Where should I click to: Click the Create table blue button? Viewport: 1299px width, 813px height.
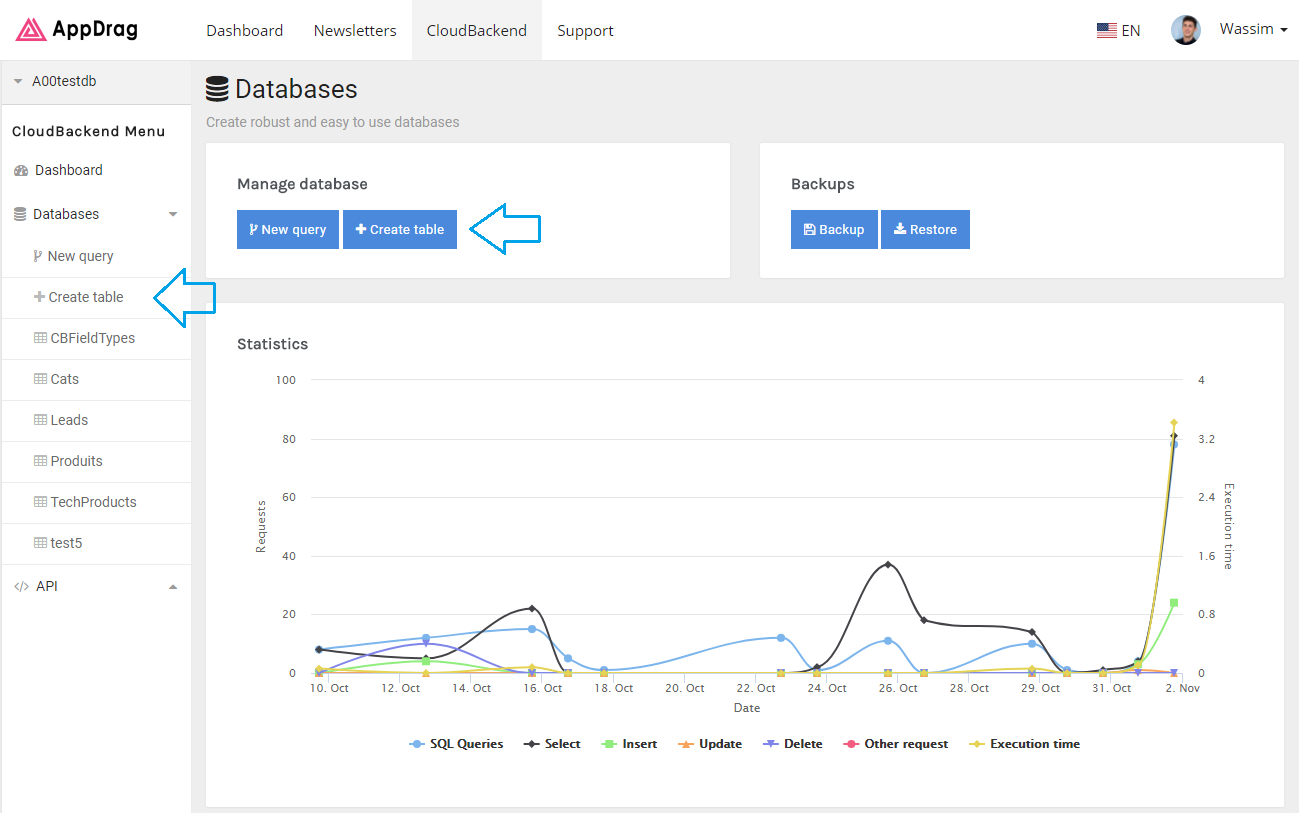coord(400,229)
